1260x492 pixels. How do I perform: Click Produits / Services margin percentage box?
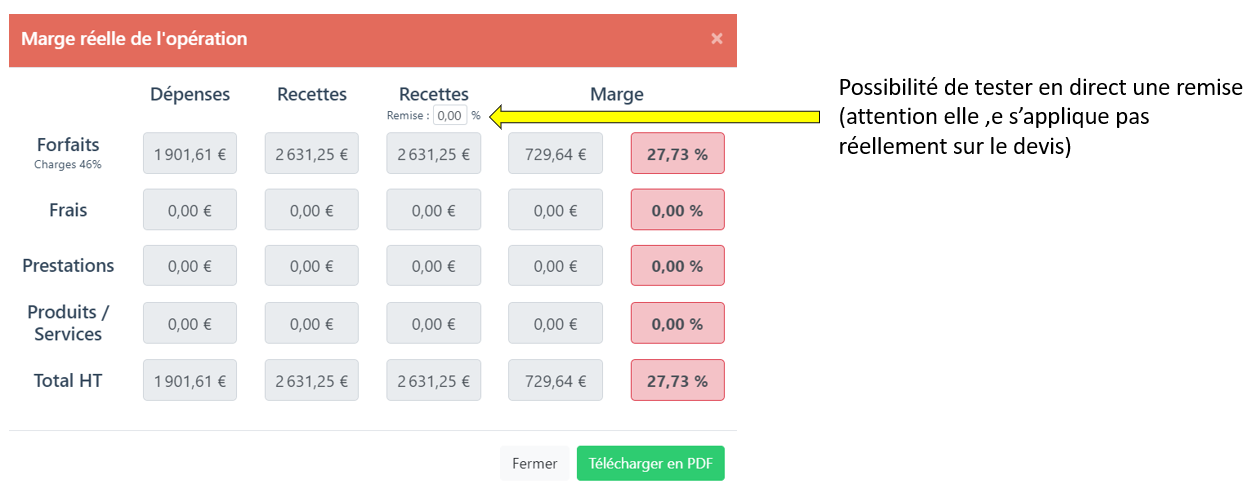[677, 323]
